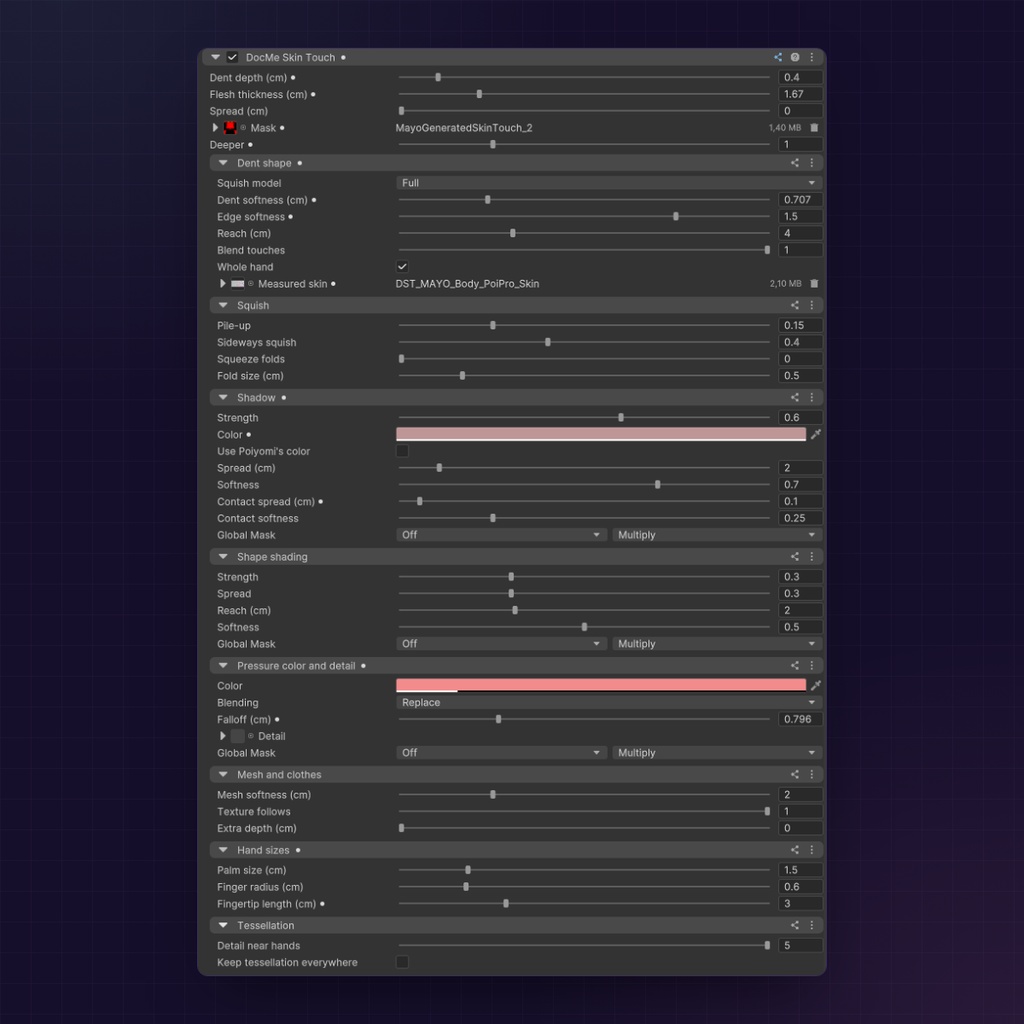Open the Blending Replace dropdown
The height and width of the screenshot is (1024, 1024).
tap(609, 703)
